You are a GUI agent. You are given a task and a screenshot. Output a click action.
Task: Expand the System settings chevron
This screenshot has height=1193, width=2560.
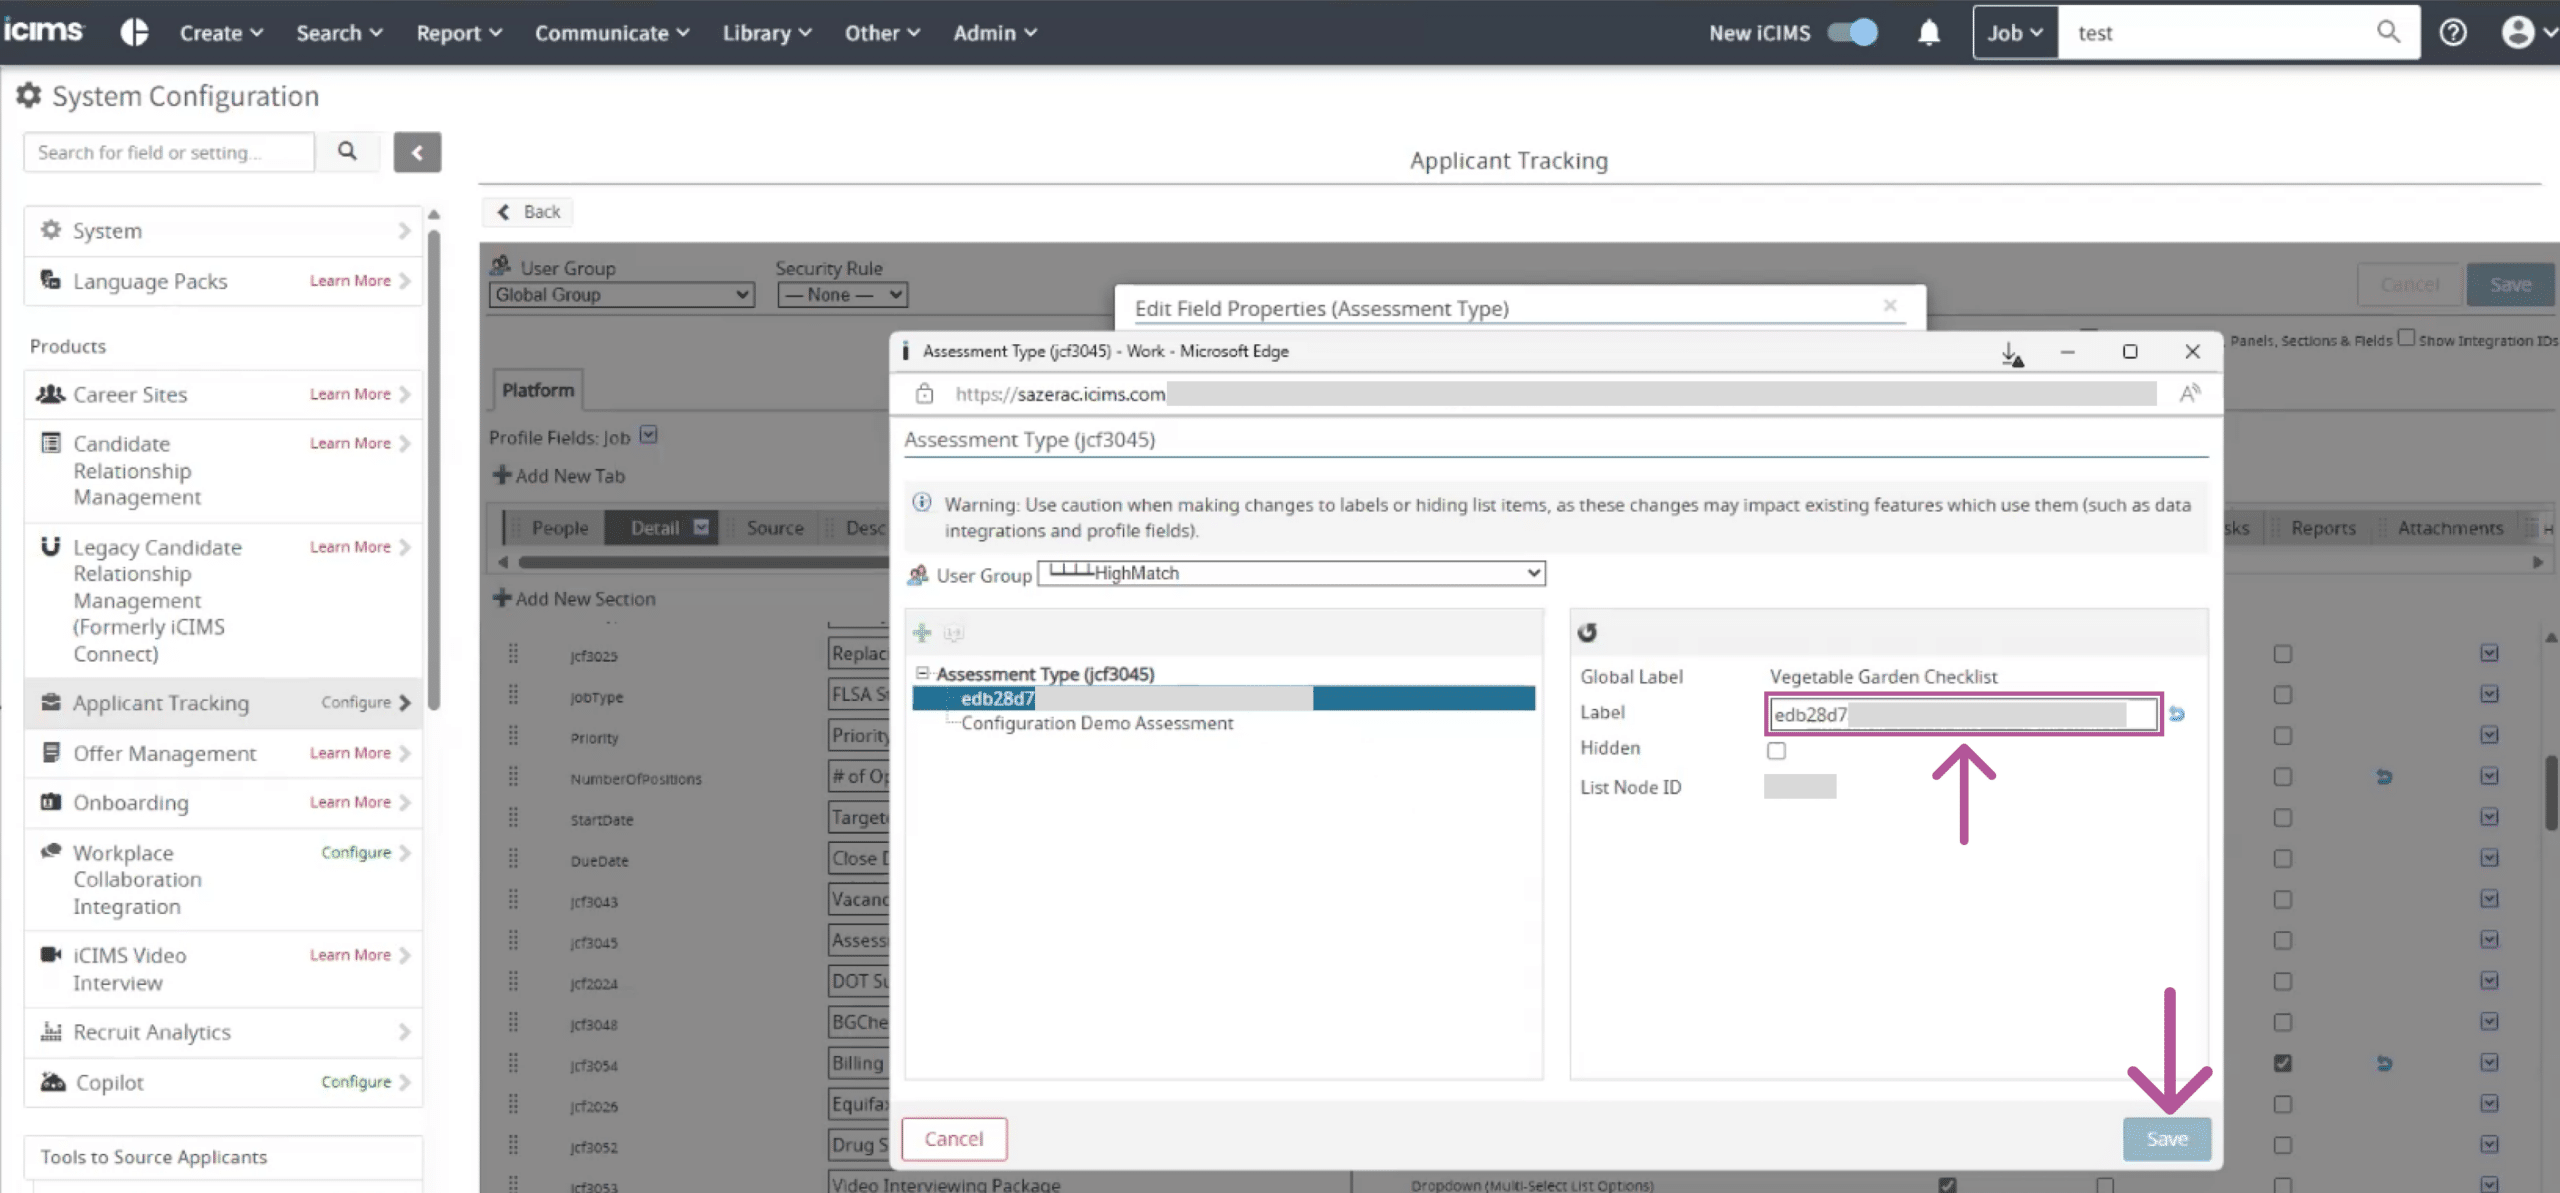tap(404, 231)
